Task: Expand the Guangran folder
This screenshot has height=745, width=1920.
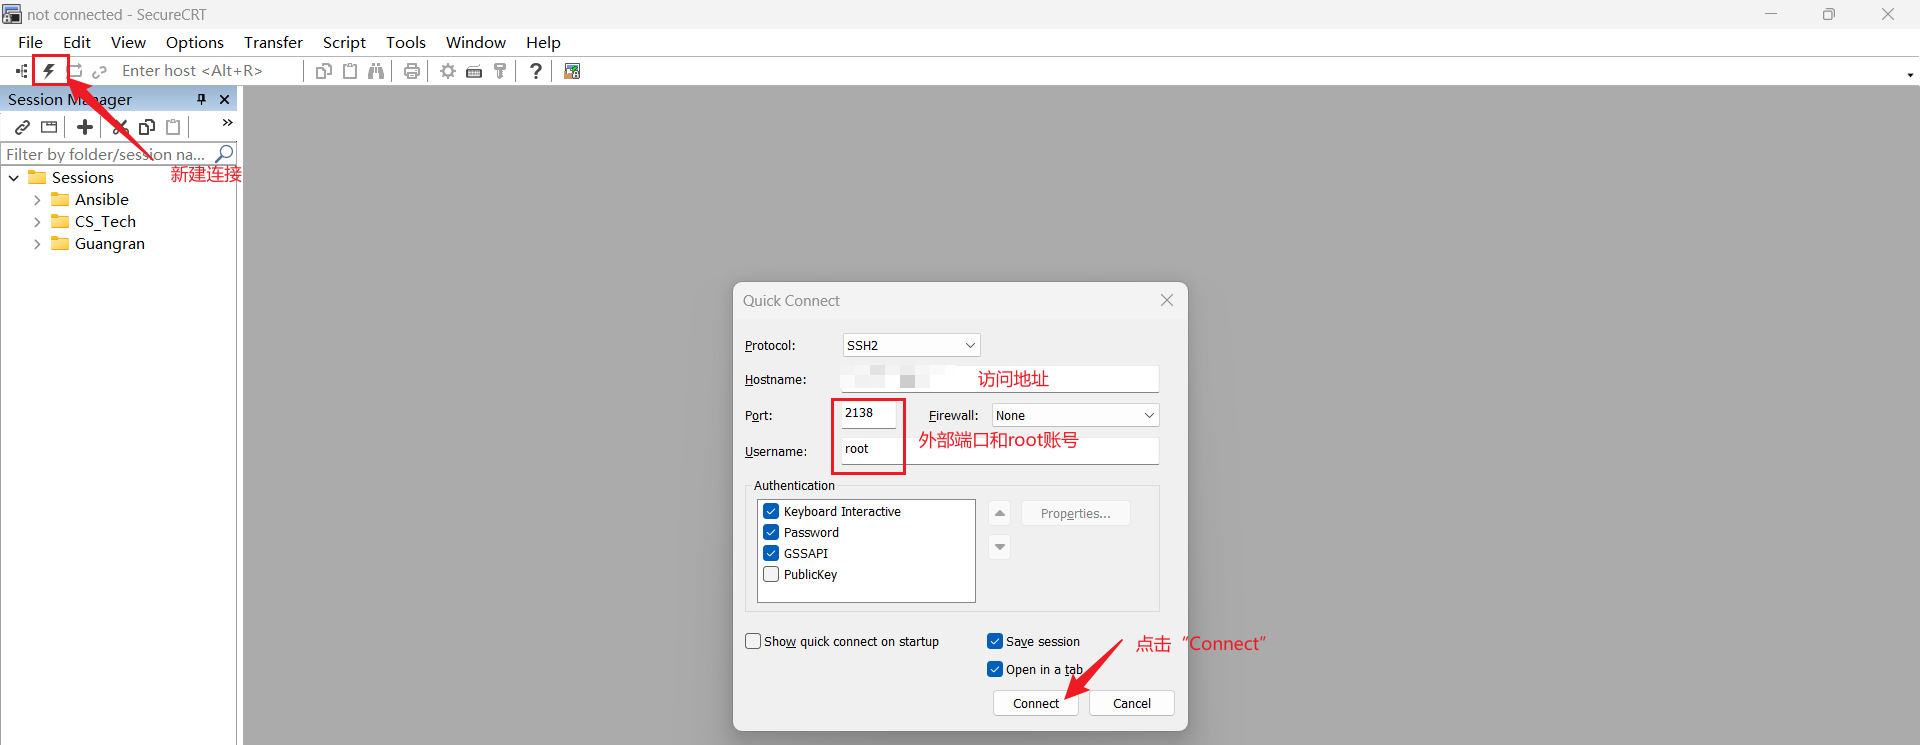Action: pos(37,244)
